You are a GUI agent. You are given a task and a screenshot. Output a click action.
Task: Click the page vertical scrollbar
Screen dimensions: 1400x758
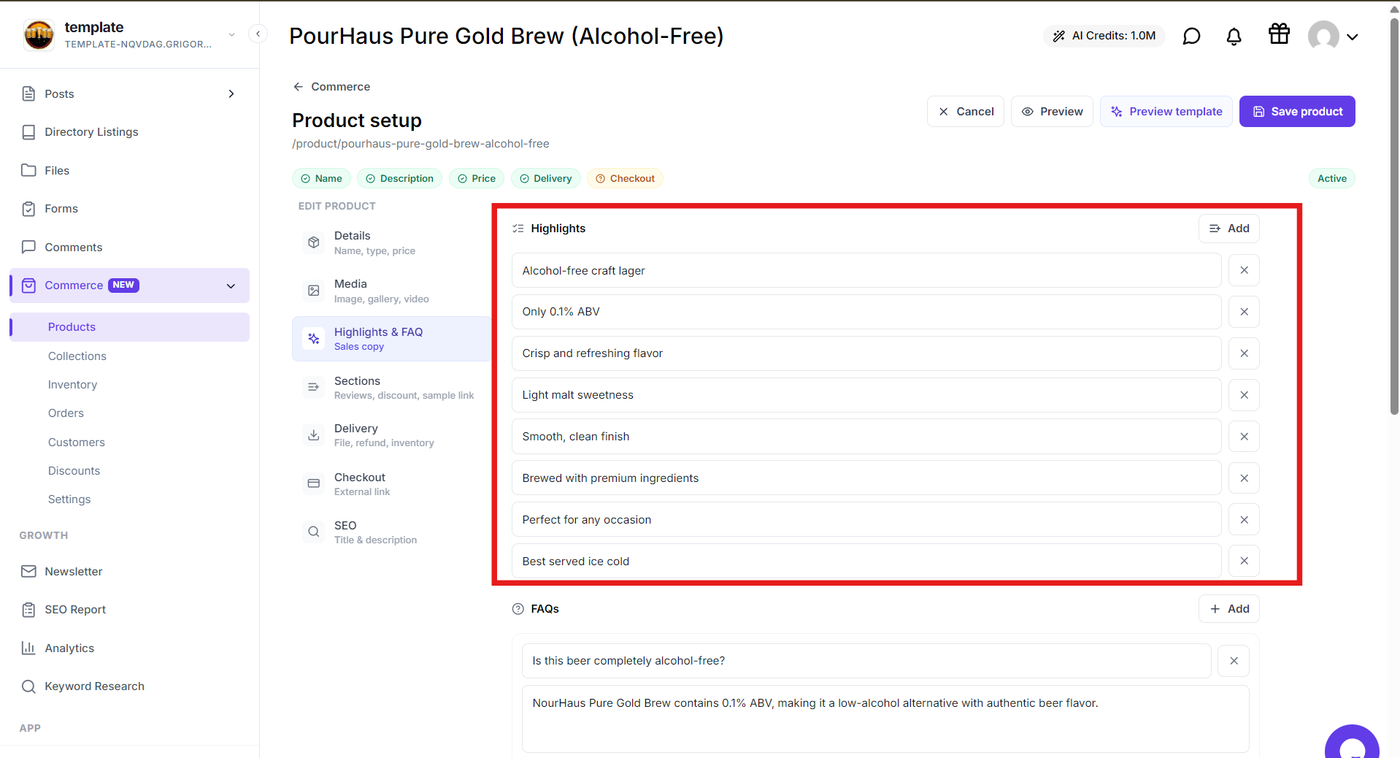(x=1394, y=208)
